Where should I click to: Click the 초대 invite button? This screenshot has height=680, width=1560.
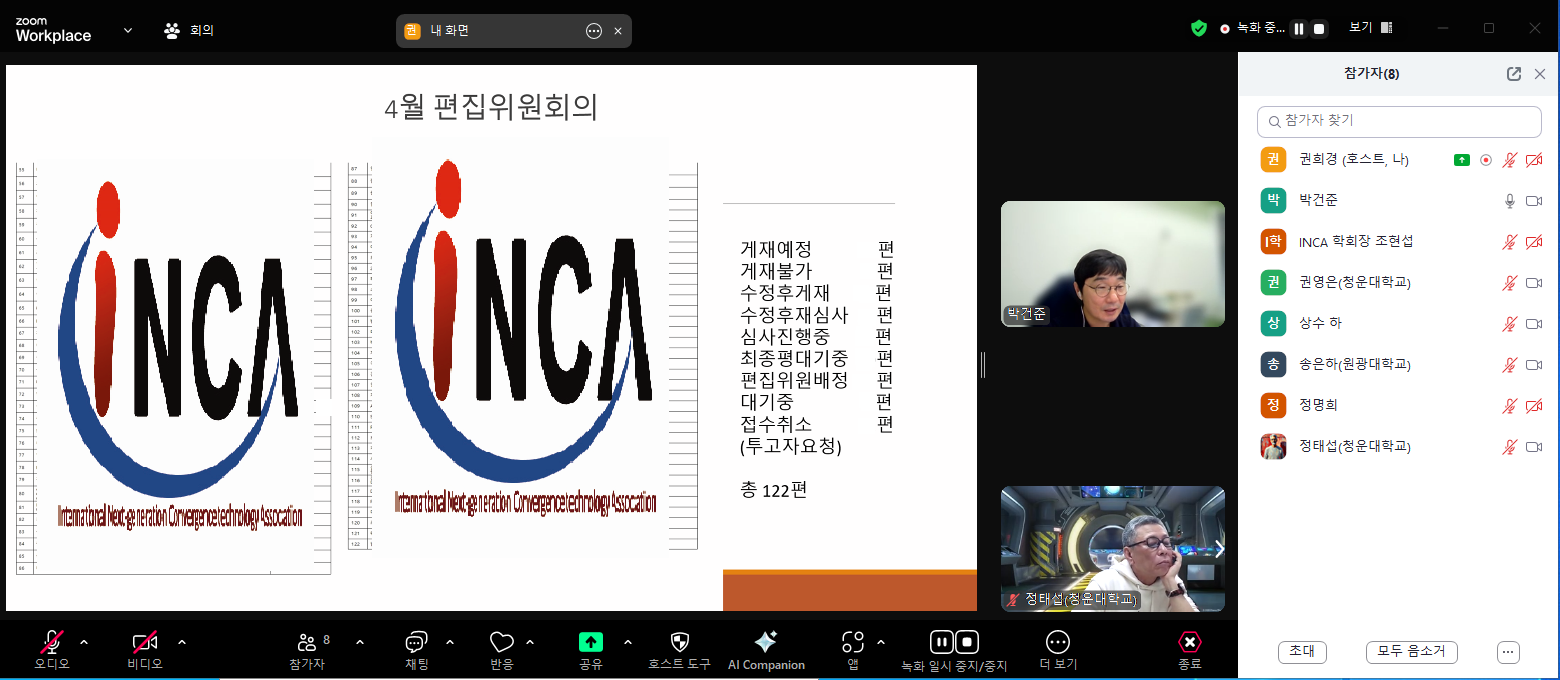(x=1302, y=651)
